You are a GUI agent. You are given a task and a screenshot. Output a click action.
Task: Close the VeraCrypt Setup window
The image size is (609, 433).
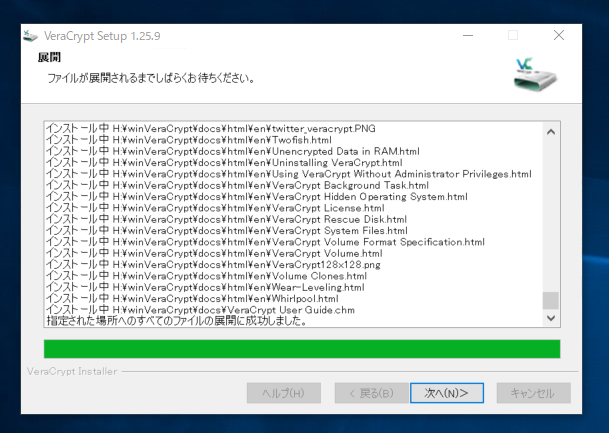(558, 36)
